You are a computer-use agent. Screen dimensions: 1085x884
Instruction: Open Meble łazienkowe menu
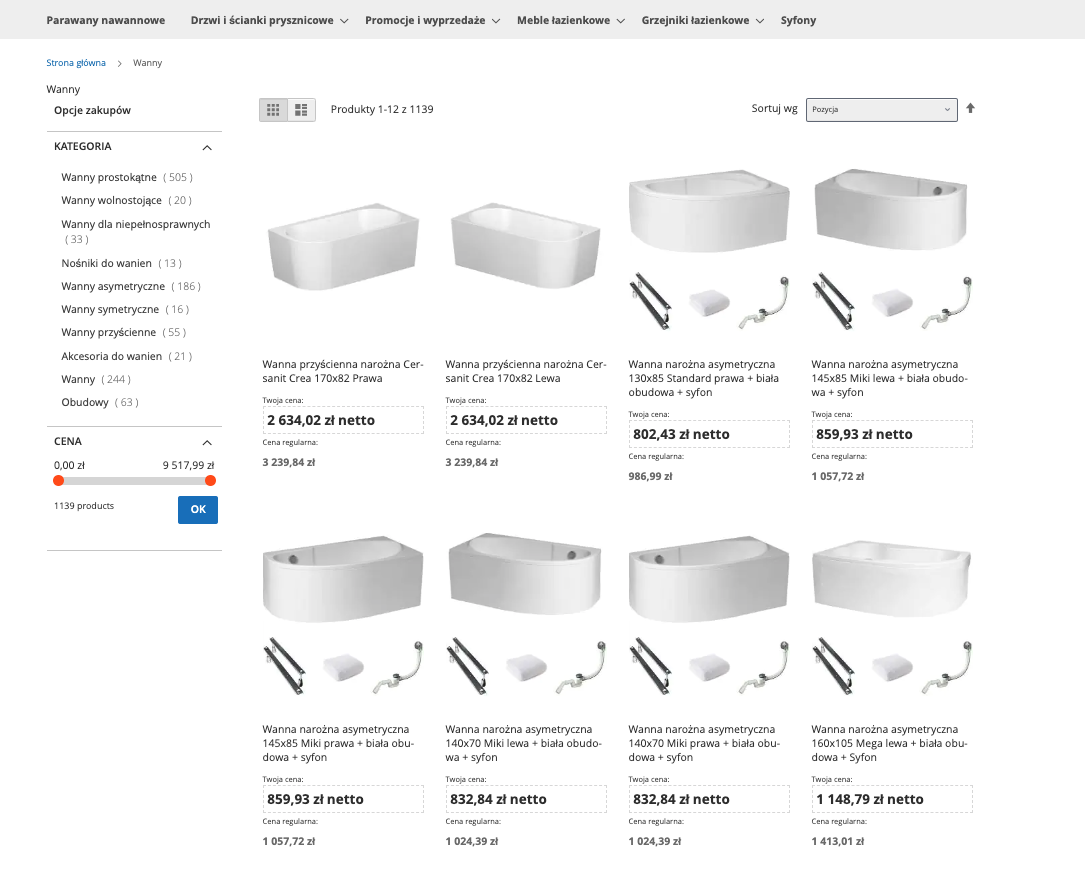tap(570, 20)
